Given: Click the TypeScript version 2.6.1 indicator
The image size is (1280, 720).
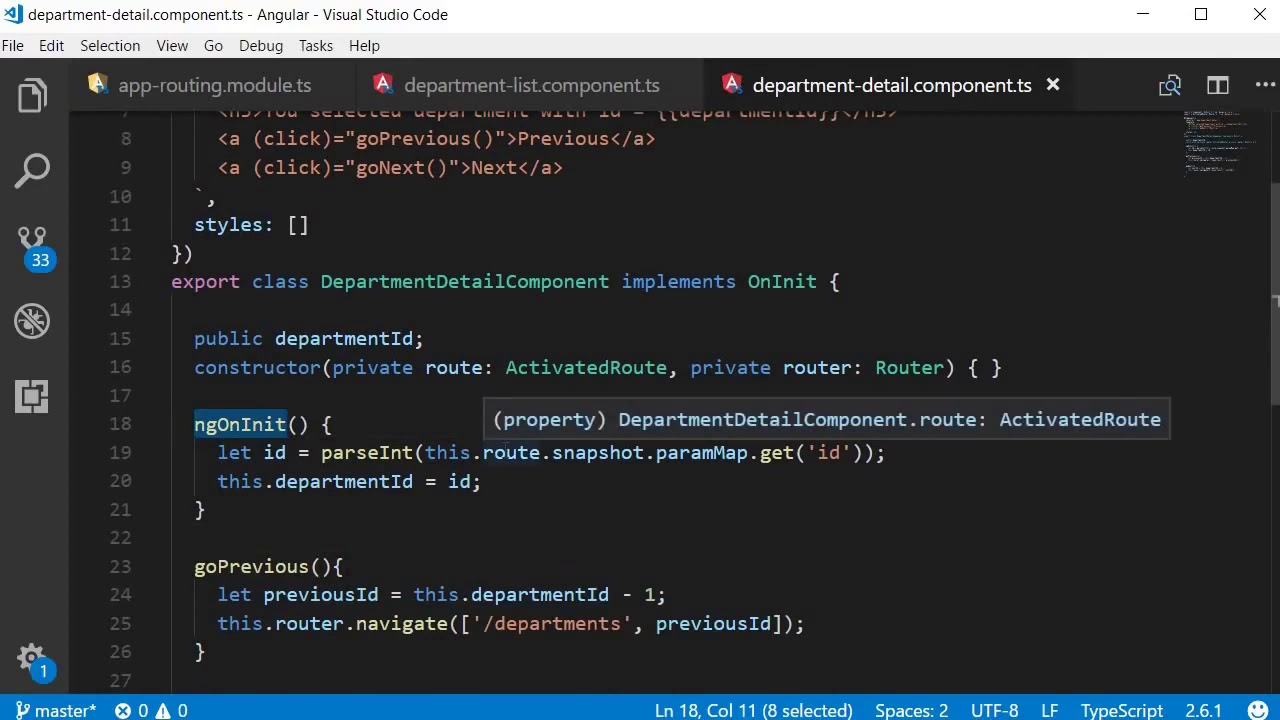Looking at the screenshot, I should click(x=1203, y=710).
